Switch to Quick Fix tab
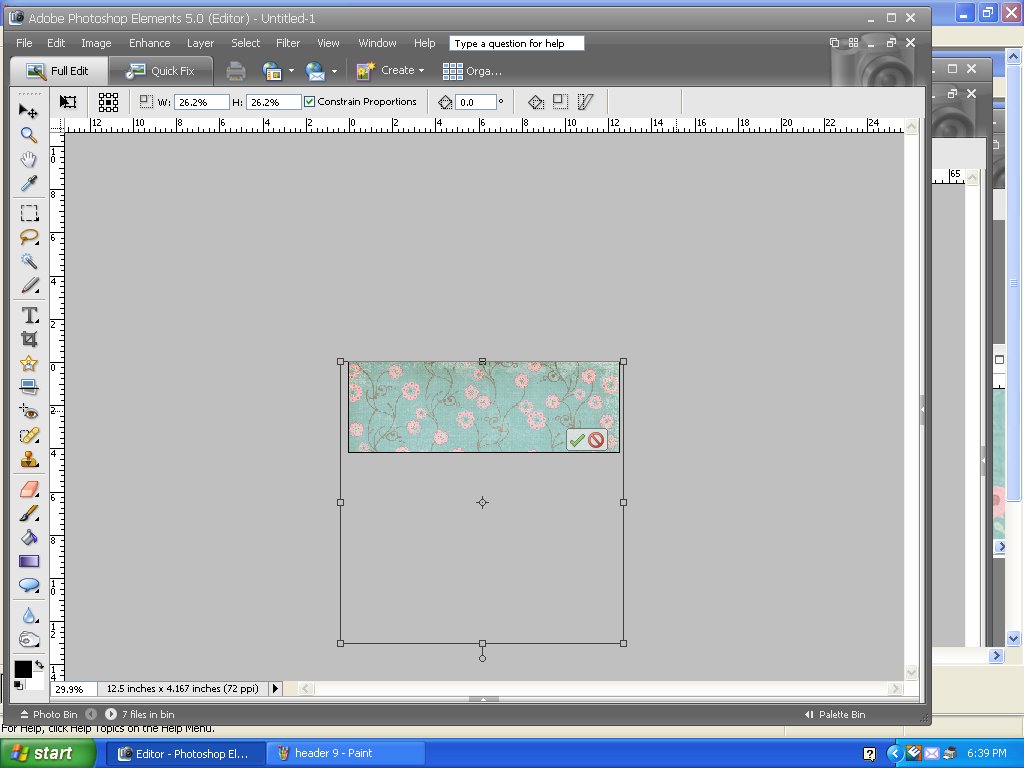This screenshot has width=1024, height=768. coord(161,71)
